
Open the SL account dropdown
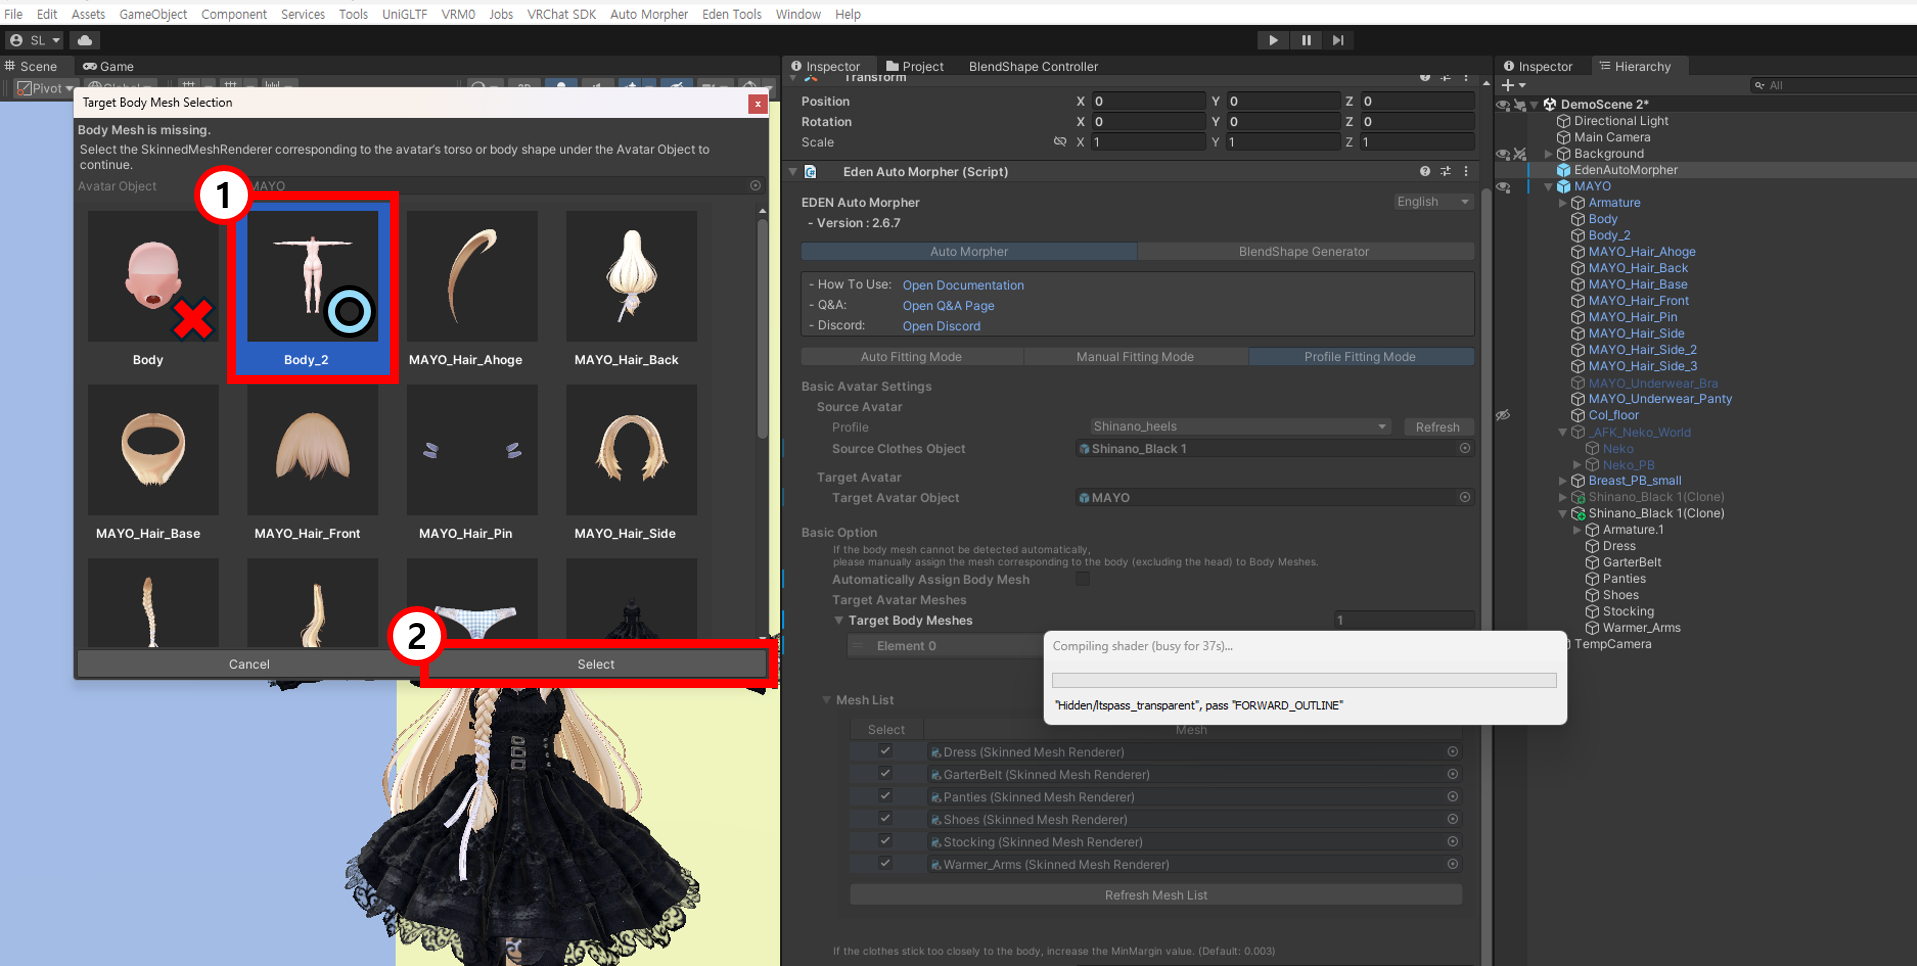coord(35,40)
